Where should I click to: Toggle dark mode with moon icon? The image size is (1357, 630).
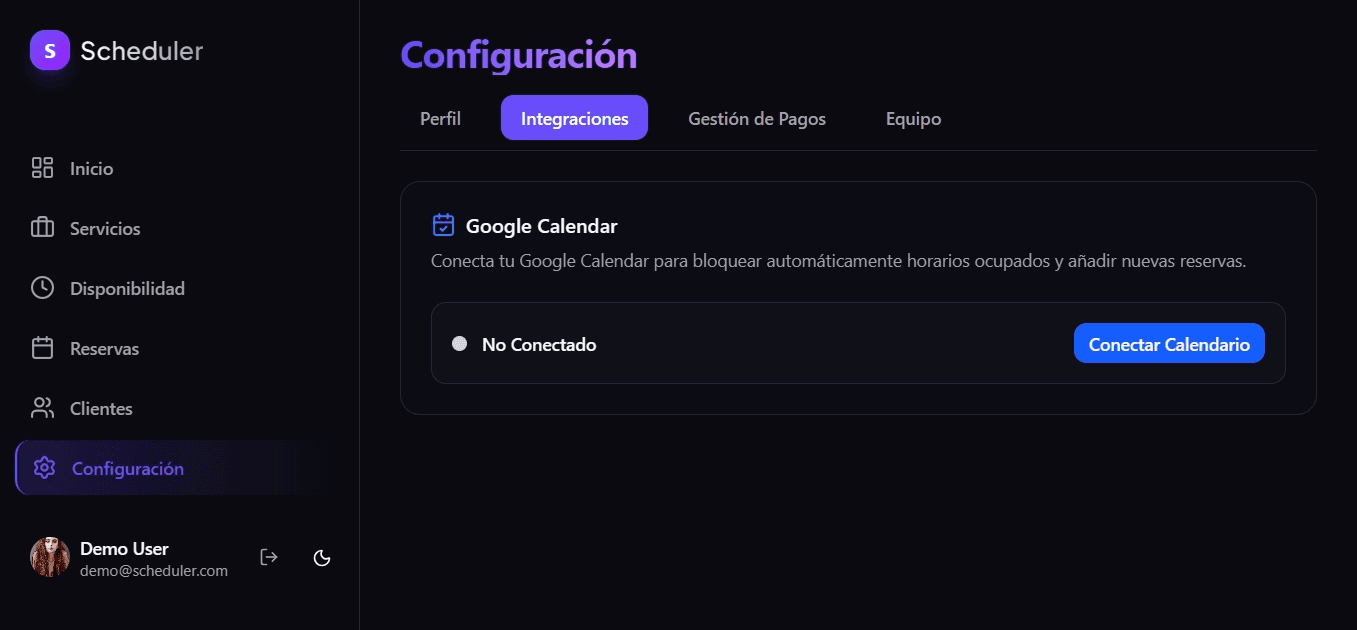[x=322, y=557]
